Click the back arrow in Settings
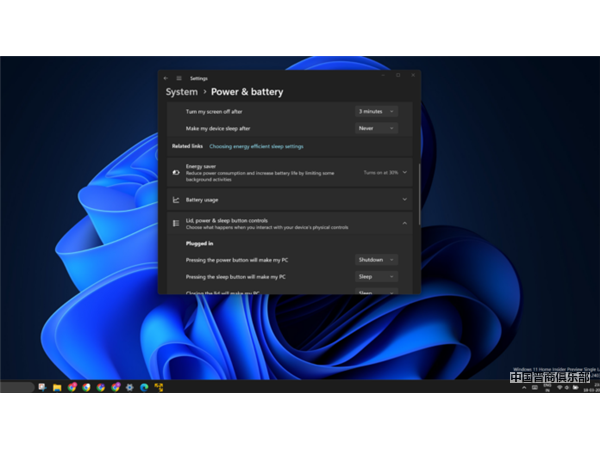 (167, 77)
